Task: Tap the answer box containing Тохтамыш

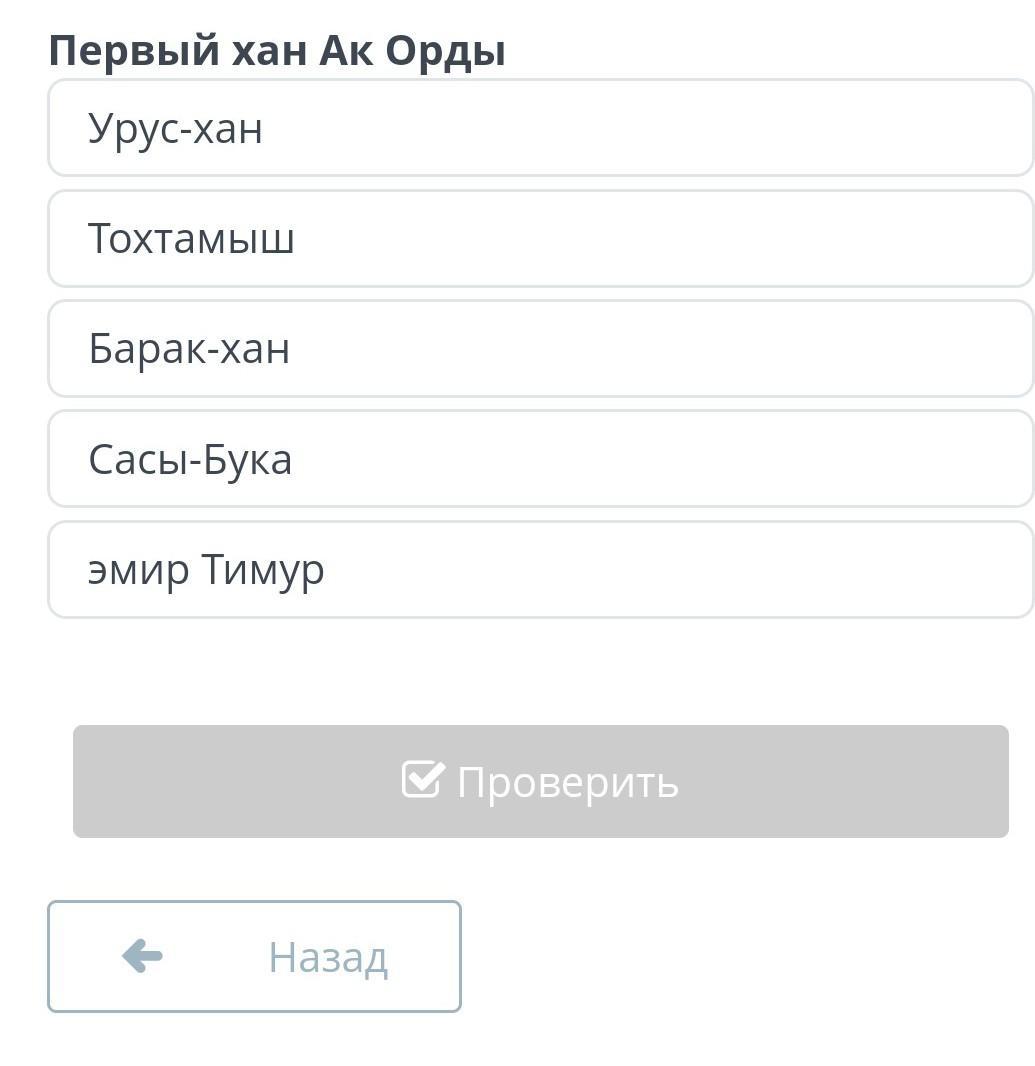Action: click(540, 239)
